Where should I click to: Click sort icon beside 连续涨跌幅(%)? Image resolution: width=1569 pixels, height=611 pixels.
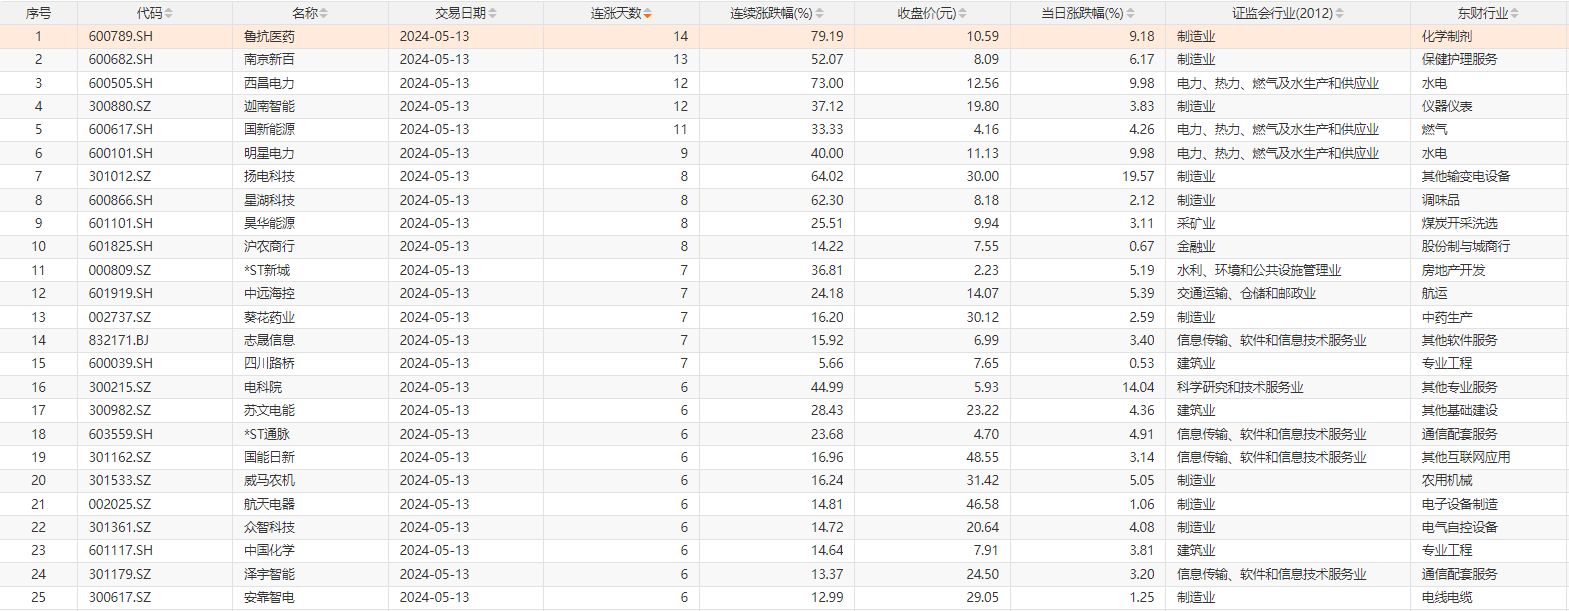coord(819,13)
